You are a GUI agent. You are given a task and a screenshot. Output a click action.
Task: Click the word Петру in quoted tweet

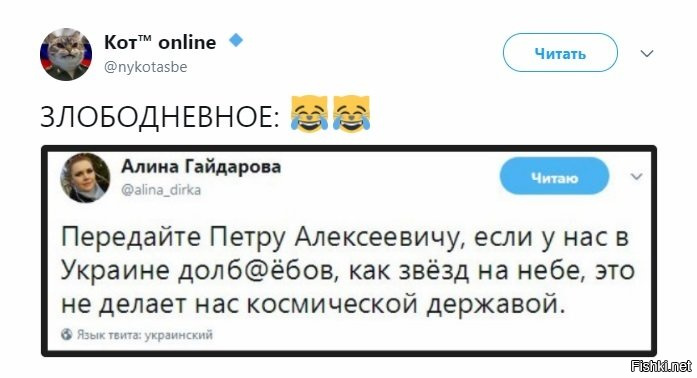point(247,237)
